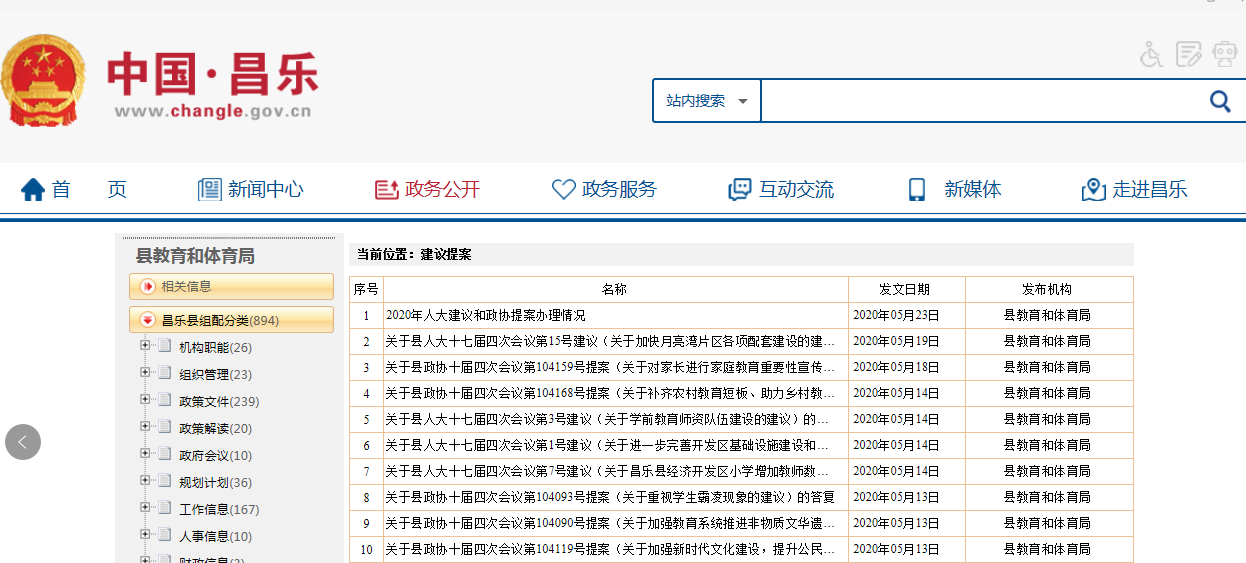
Task: Click in the site search input field
Action: 980,101
